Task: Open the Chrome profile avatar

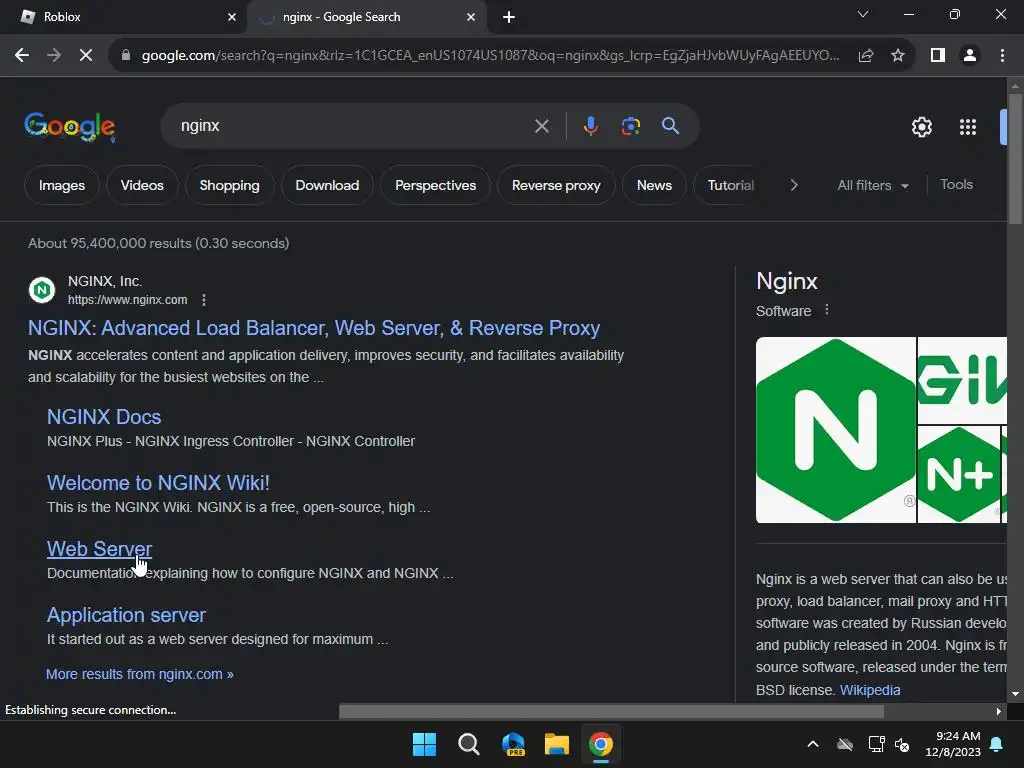Action: coord(970,56)
